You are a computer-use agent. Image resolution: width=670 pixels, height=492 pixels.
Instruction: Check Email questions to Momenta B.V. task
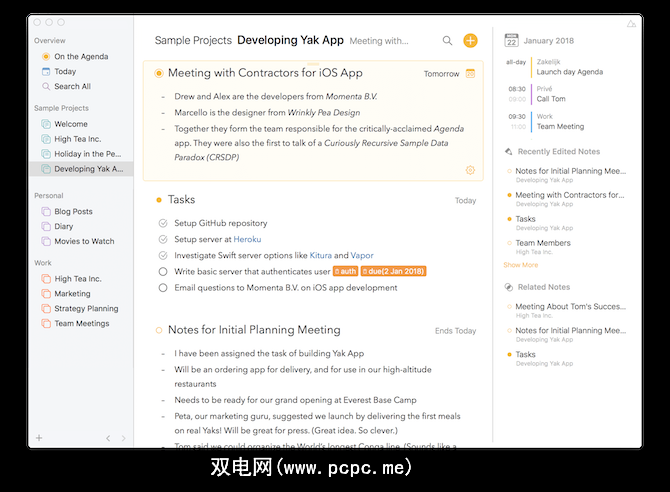[x=163, y=288]
